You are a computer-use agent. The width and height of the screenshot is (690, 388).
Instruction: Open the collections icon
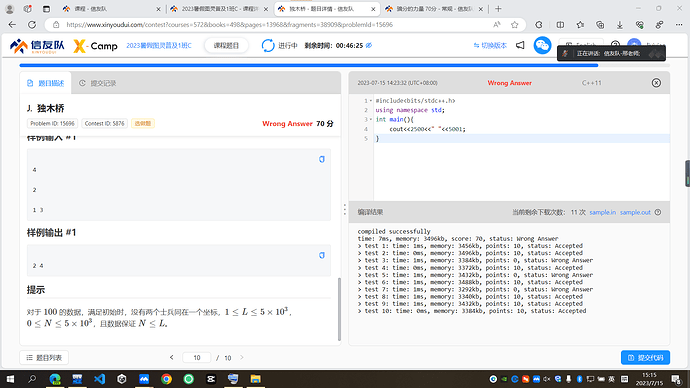pos(600,25)
